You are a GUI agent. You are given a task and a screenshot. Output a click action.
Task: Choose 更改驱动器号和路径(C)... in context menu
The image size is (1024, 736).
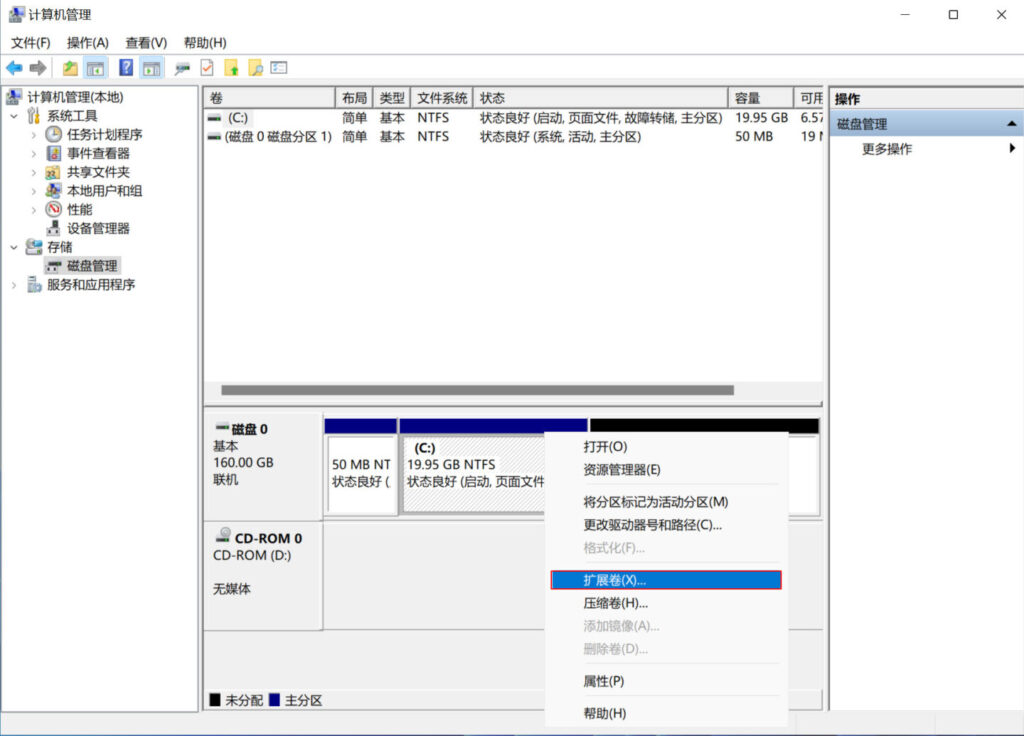(666, 524)
